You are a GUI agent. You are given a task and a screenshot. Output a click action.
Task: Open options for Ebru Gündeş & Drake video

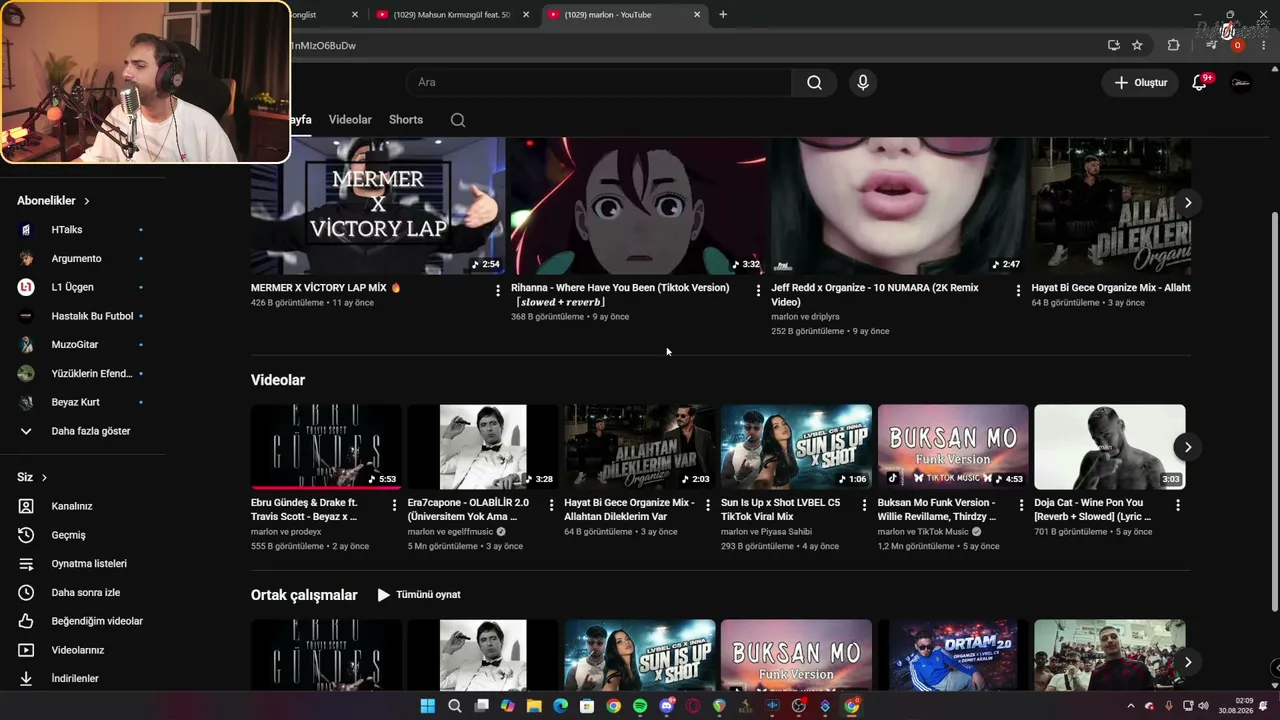pyautogui.click(x=394, y=505)
